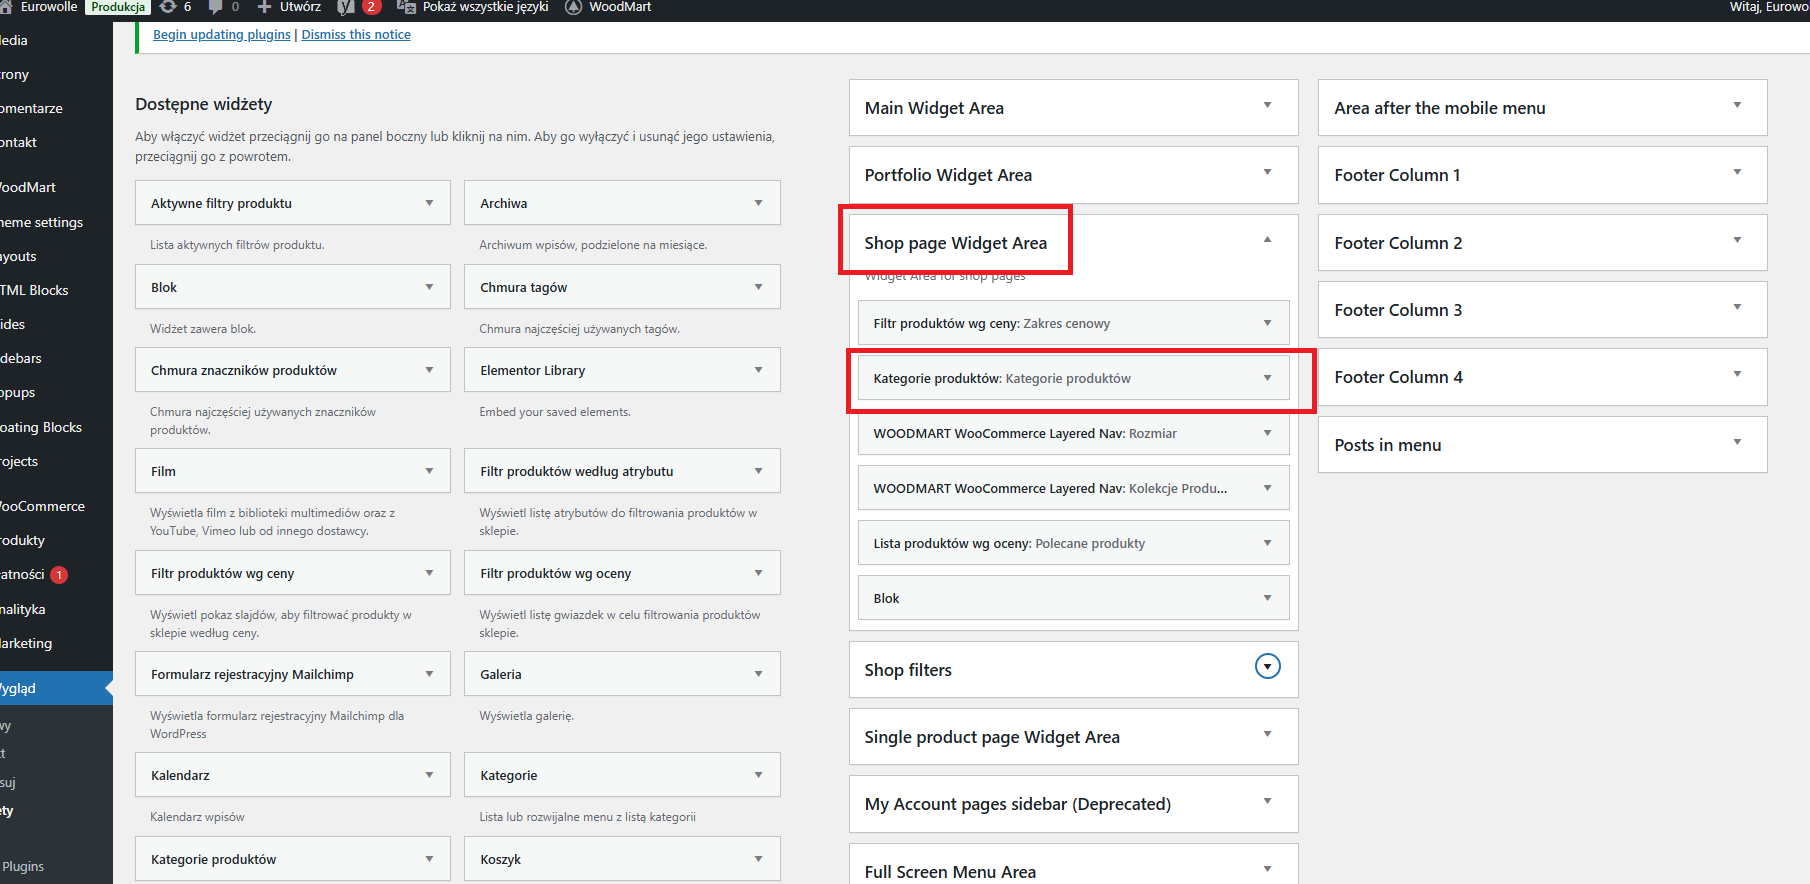
Task: Select Kategorie widget in available widgets
Action: 622,775
